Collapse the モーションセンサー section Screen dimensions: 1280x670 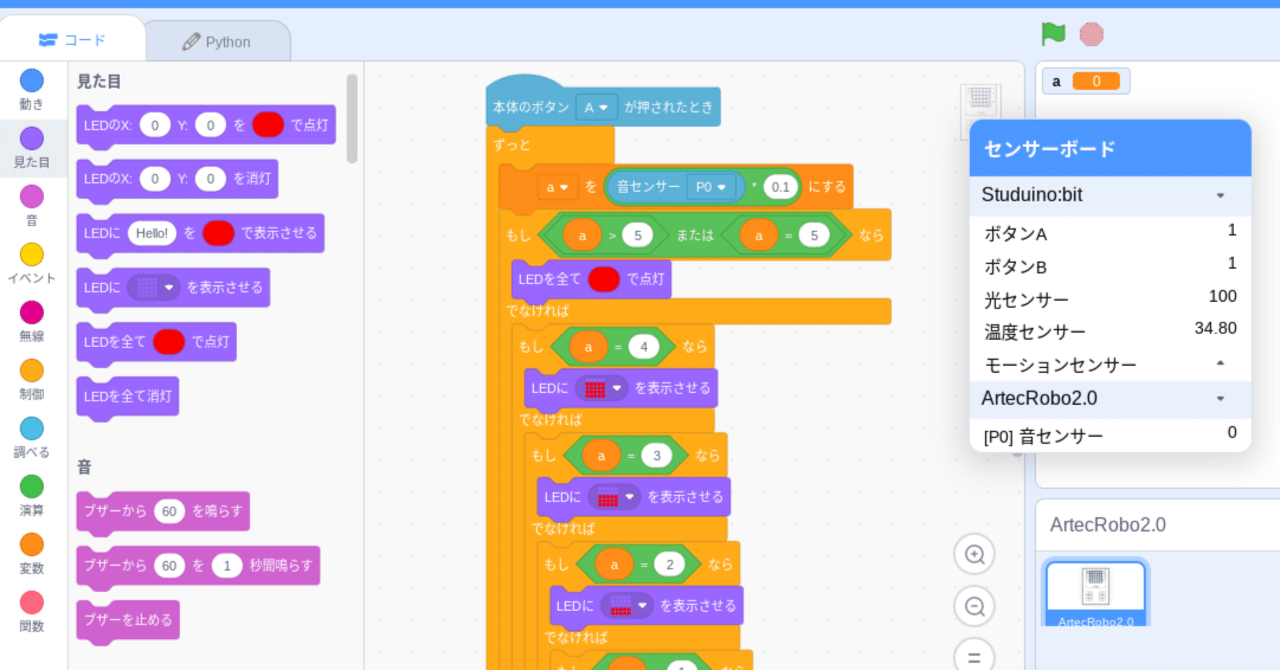[x=1219, y=364]
